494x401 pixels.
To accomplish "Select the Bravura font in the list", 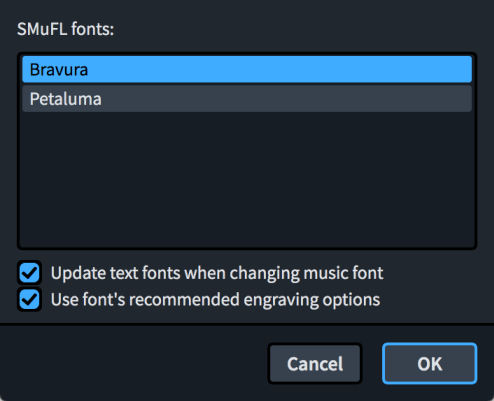I will point(247,69).
